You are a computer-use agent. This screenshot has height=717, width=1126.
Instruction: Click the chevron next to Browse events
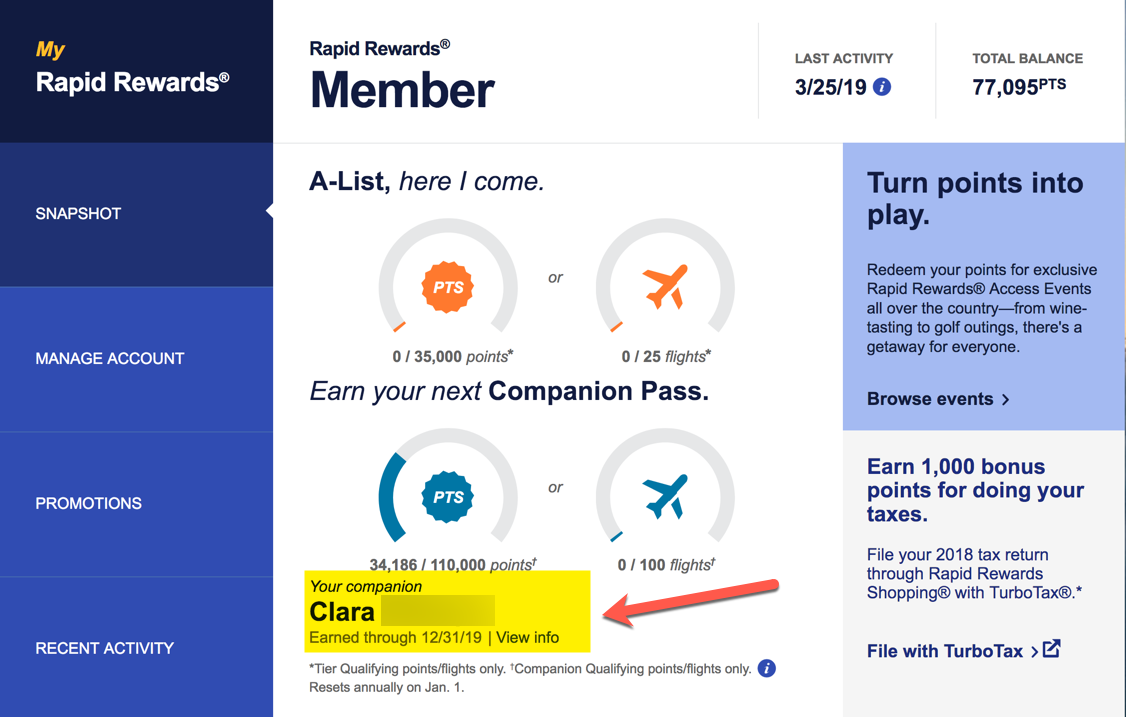[1005, 399]
